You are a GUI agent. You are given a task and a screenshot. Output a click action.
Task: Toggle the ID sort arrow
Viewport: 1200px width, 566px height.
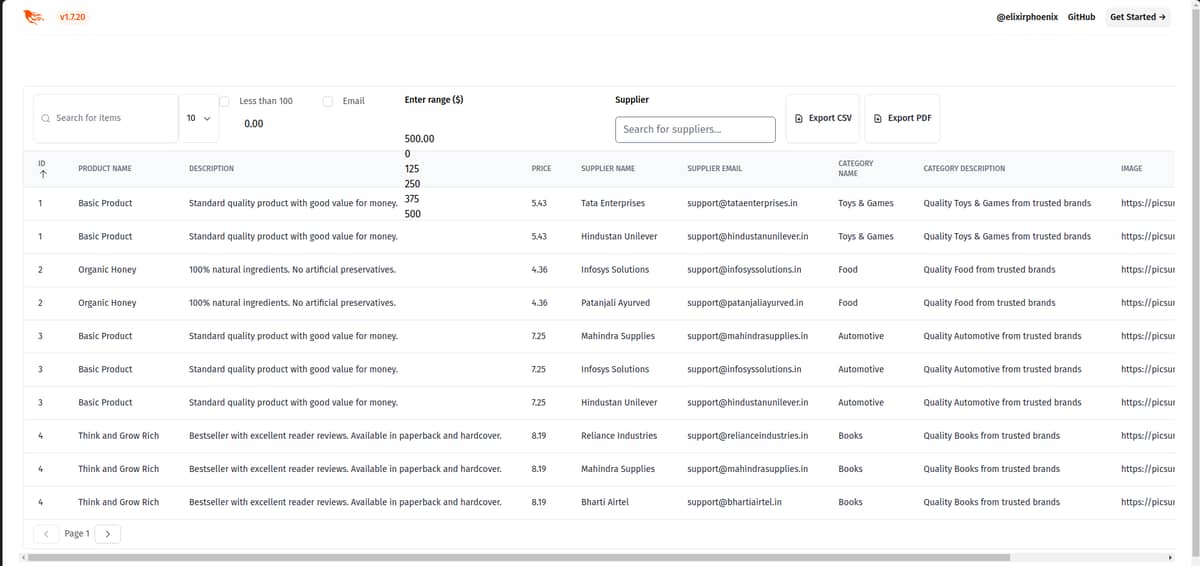pos(42,174)
